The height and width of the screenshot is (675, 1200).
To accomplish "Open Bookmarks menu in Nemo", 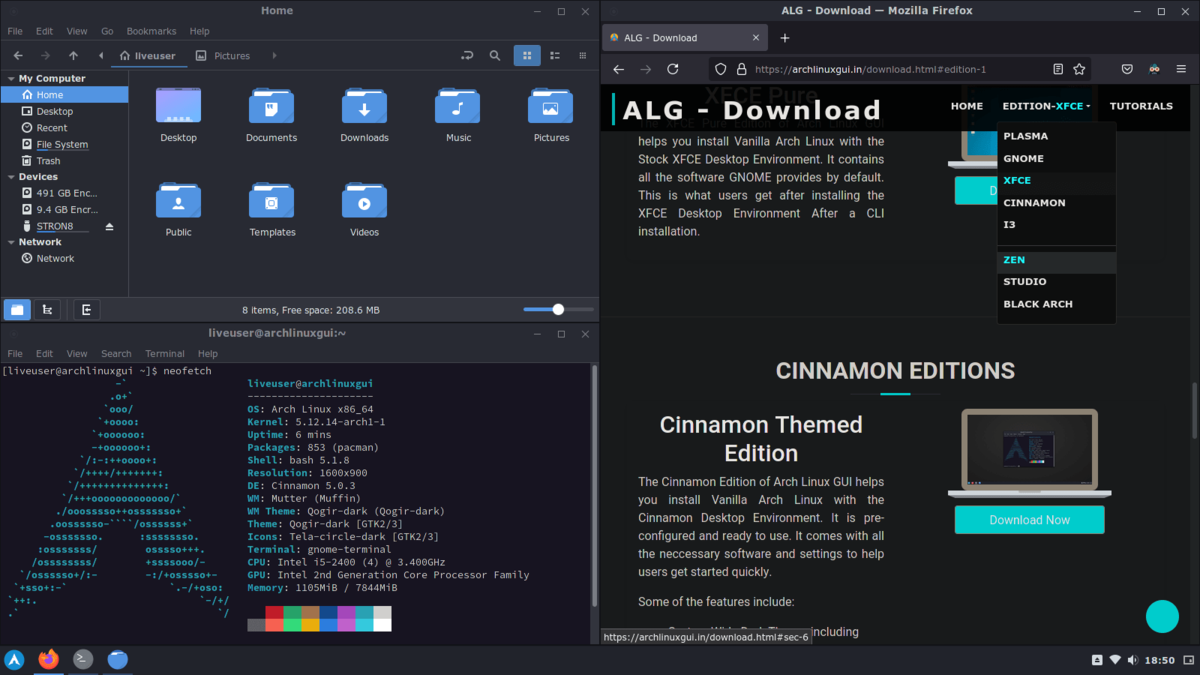I will point(150,32).
